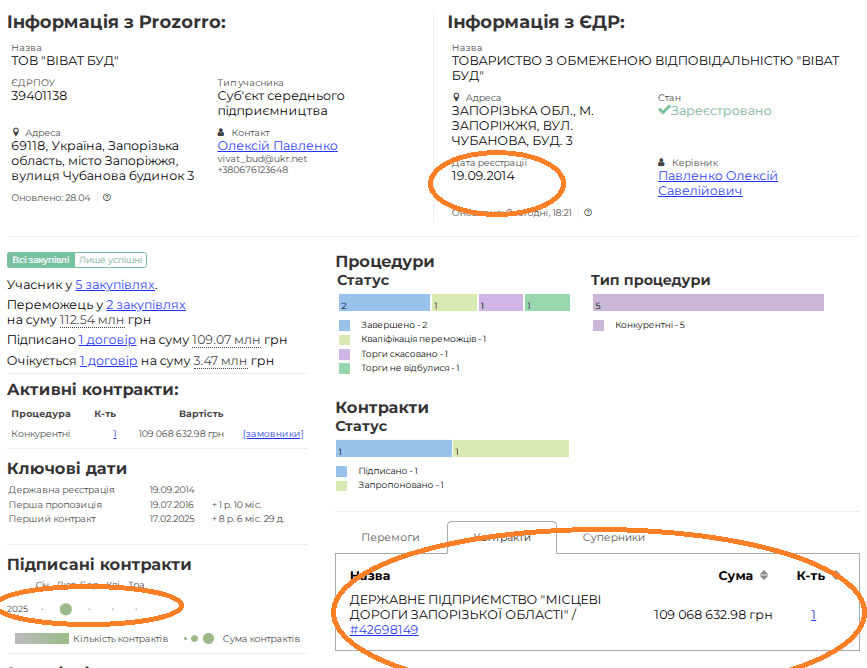Screen dimensions: 867x668
Task: Click the blue 'Завершено' status bar segment
Action: [384, 303]
